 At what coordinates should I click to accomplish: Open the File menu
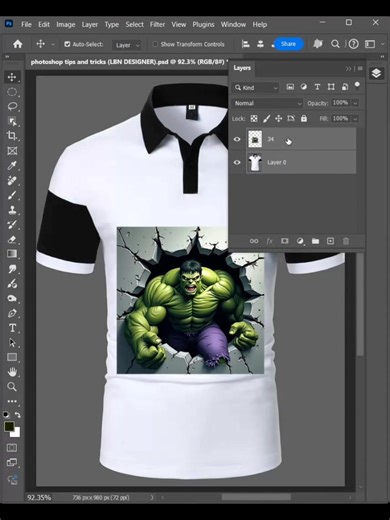[x=26, y=24]
